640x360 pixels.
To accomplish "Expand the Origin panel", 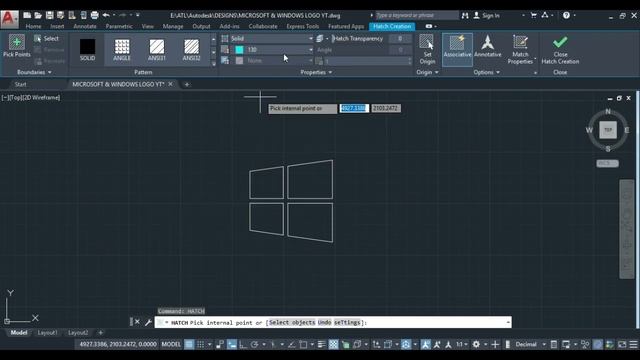I will coord(427,72).
